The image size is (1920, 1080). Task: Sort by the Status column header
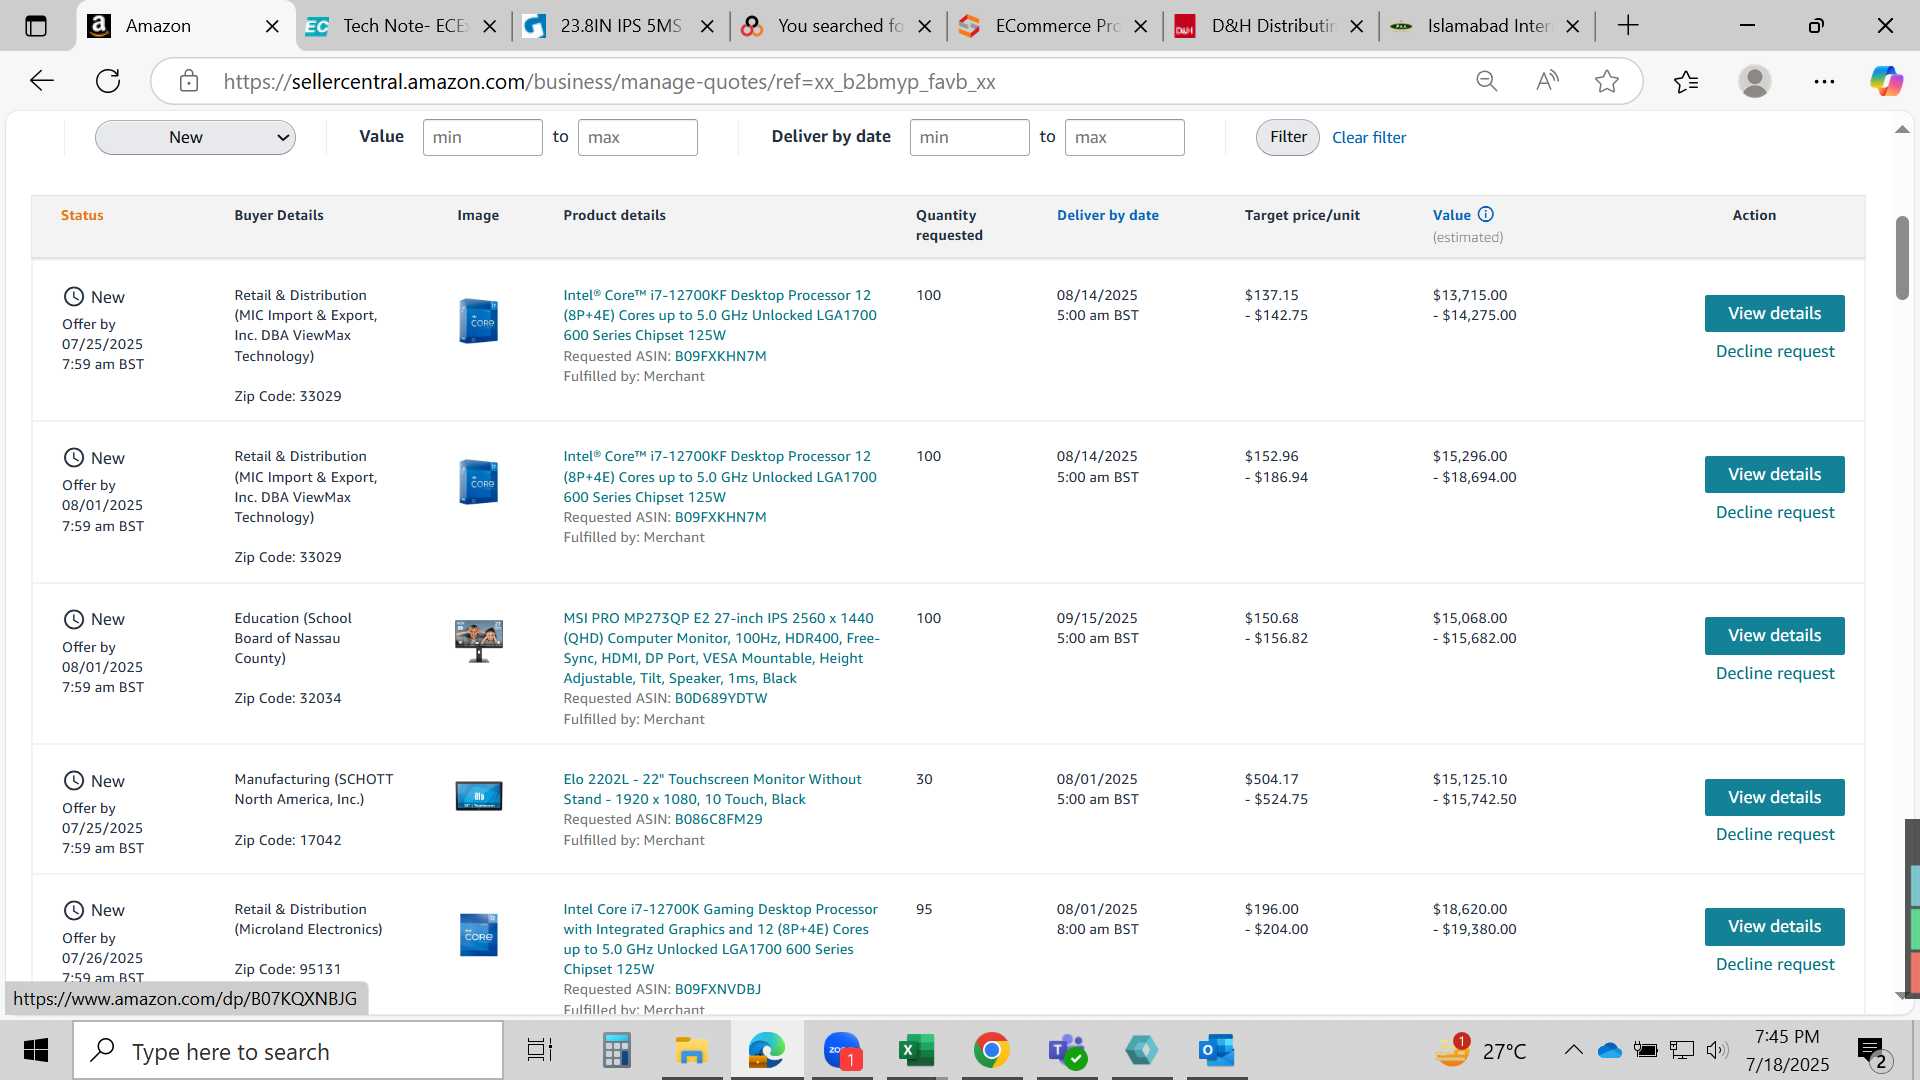coord(82,215)
